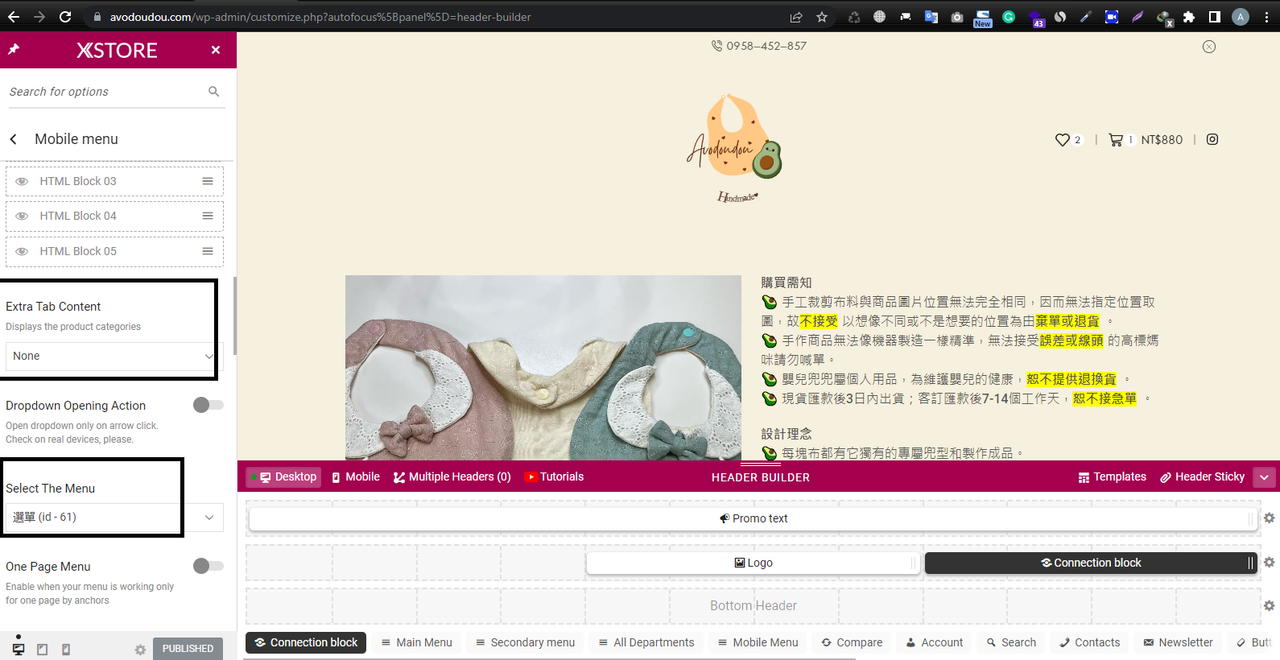Toggle visibility of HTML Block 04
Image resolution: width=1280 pixels, height=660 pixels.
tap(22, 216)
